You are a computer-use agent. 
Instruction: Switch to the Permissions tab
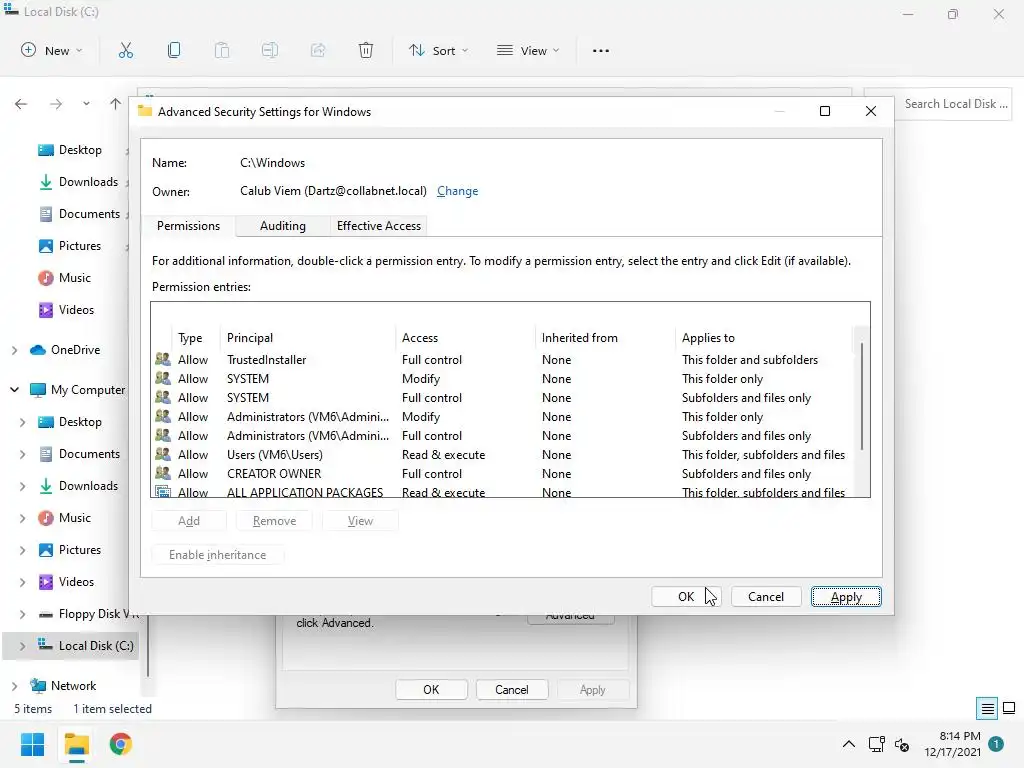188,226
